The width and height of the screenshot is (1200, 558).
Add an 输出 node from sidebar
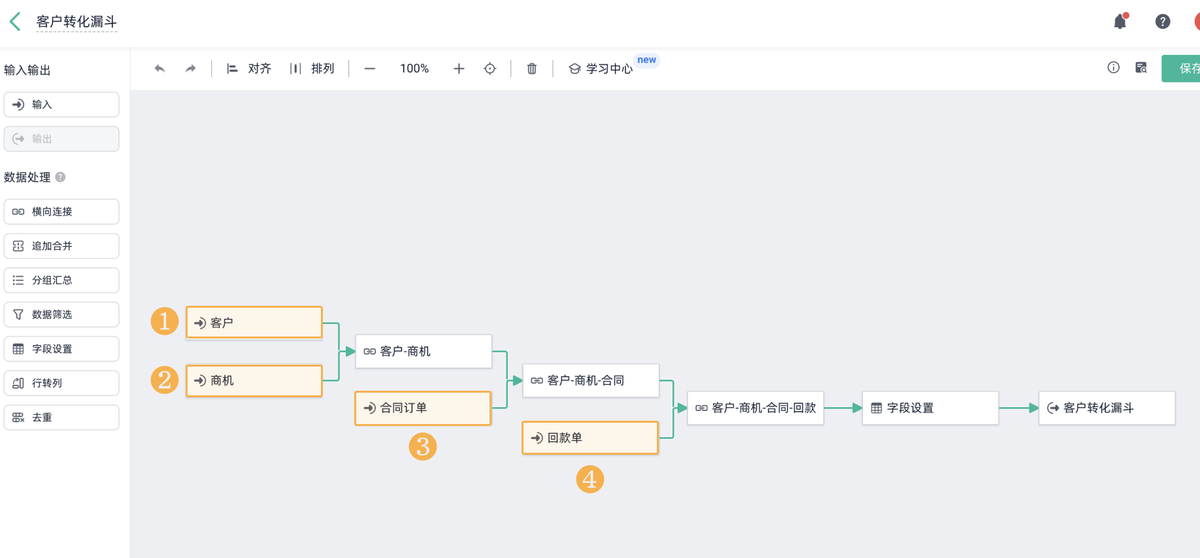(x=62, y=139)
